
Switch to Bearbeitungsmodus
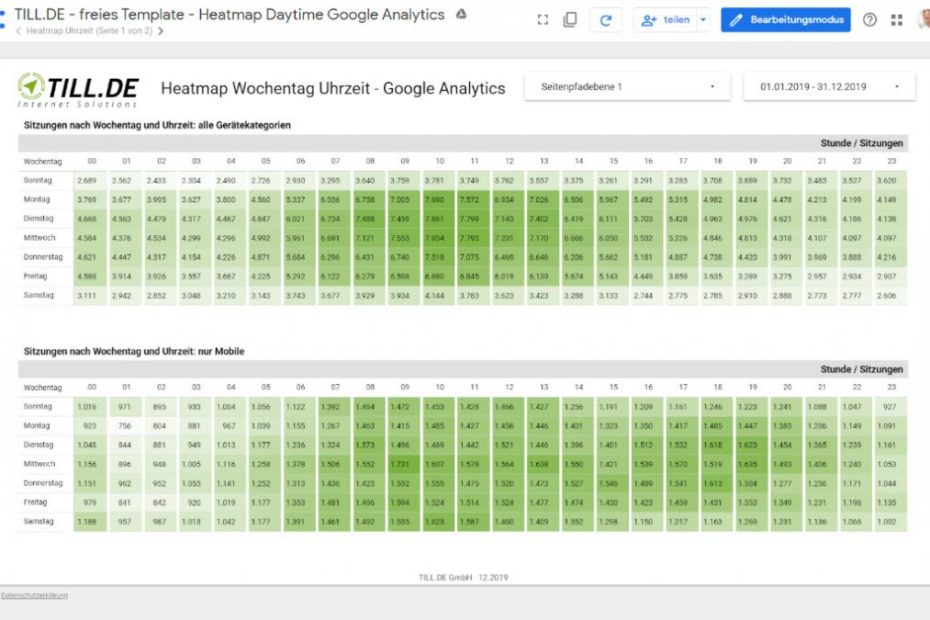[x=786, y=20]
